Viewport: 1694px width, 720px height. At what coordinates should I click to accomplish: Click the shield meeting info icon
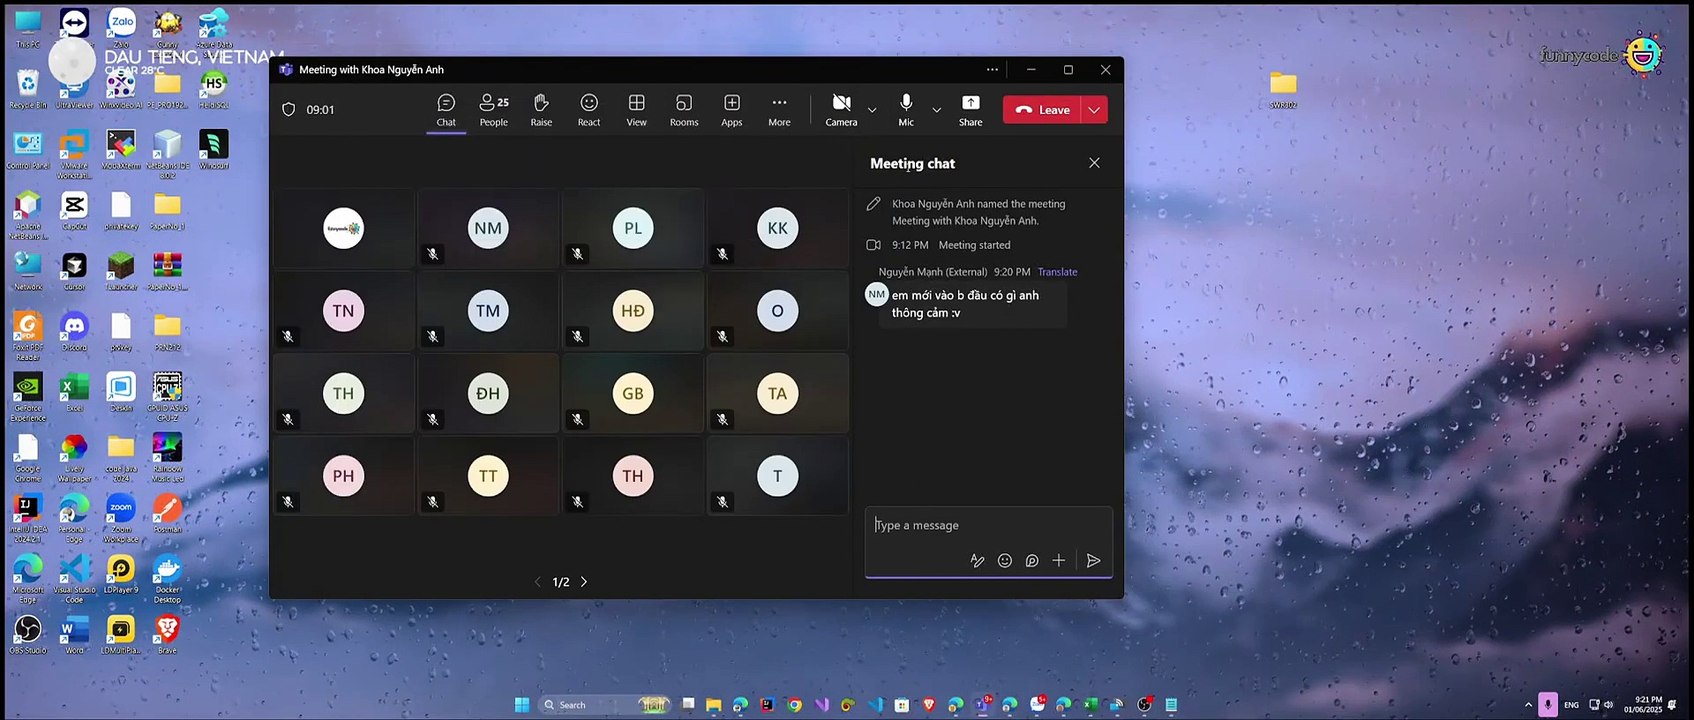(x=289, y=110)
